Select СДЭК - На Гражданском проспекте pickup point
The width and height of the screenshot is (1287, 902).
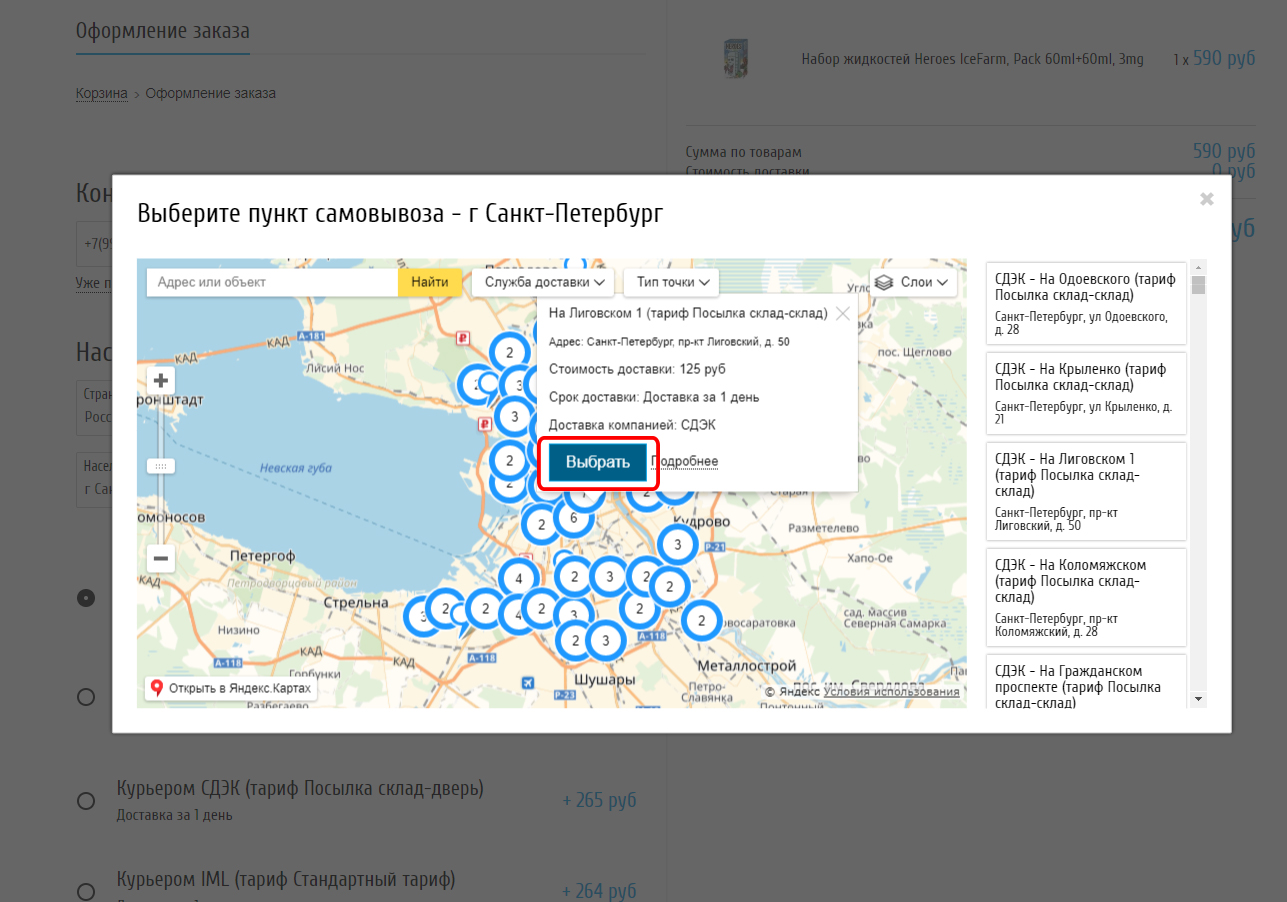pyautogui.click(x=1086, y=682)
